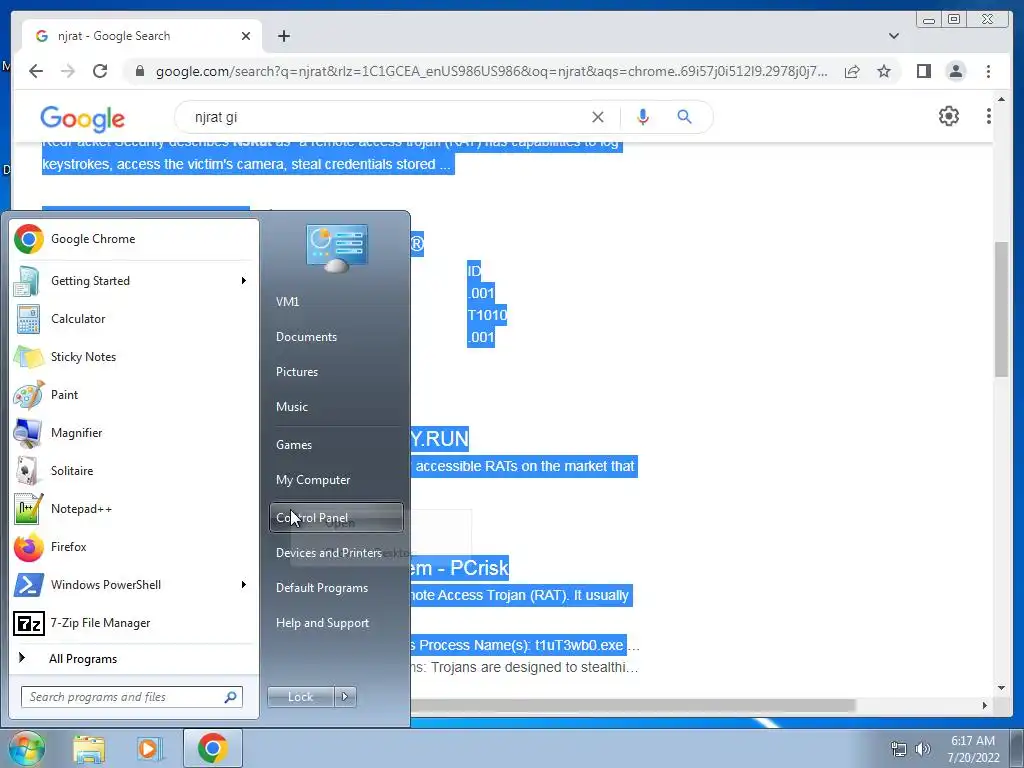
Task: Click vertical scrollbar thumb in Chrome
Action: point(1001,309)
